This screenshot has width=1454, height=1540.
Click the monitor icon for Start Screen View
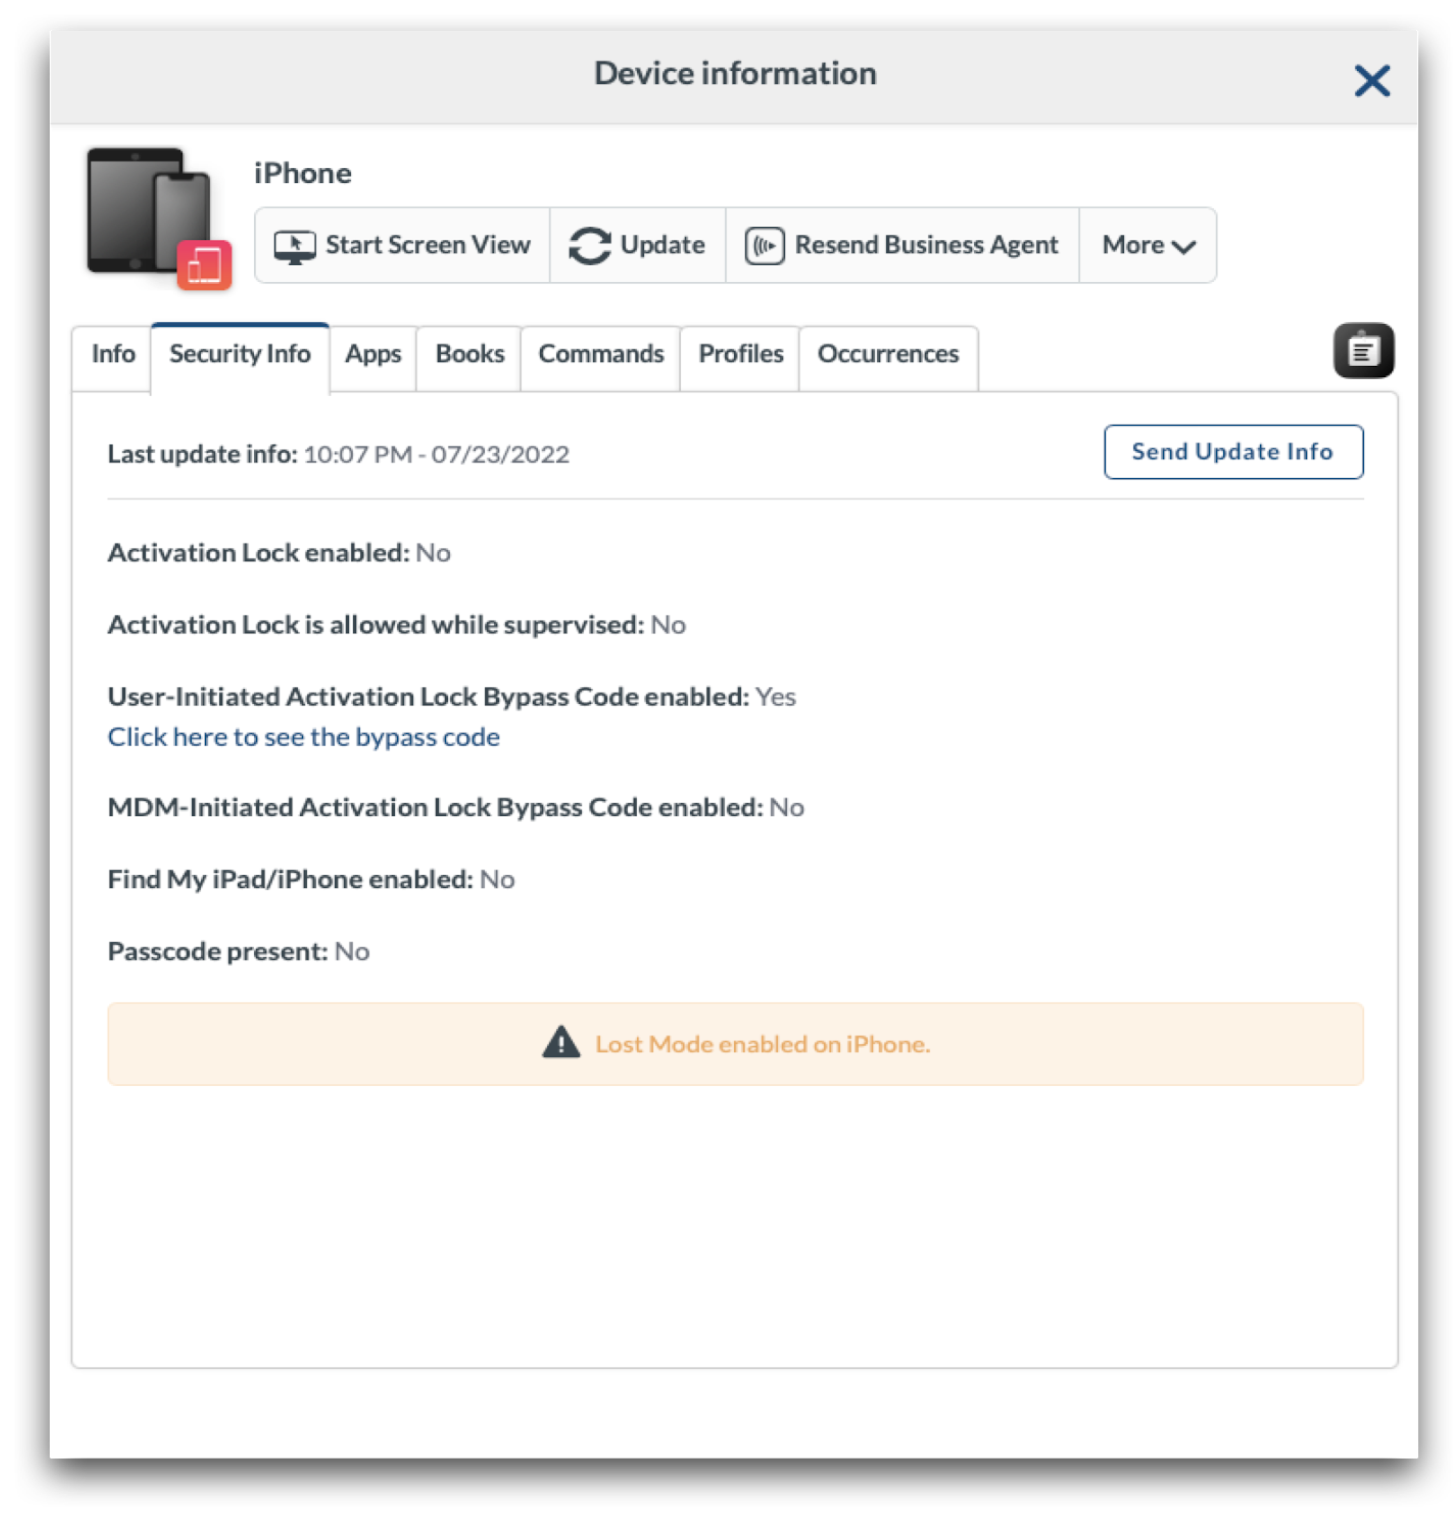(x=294, y=246)
